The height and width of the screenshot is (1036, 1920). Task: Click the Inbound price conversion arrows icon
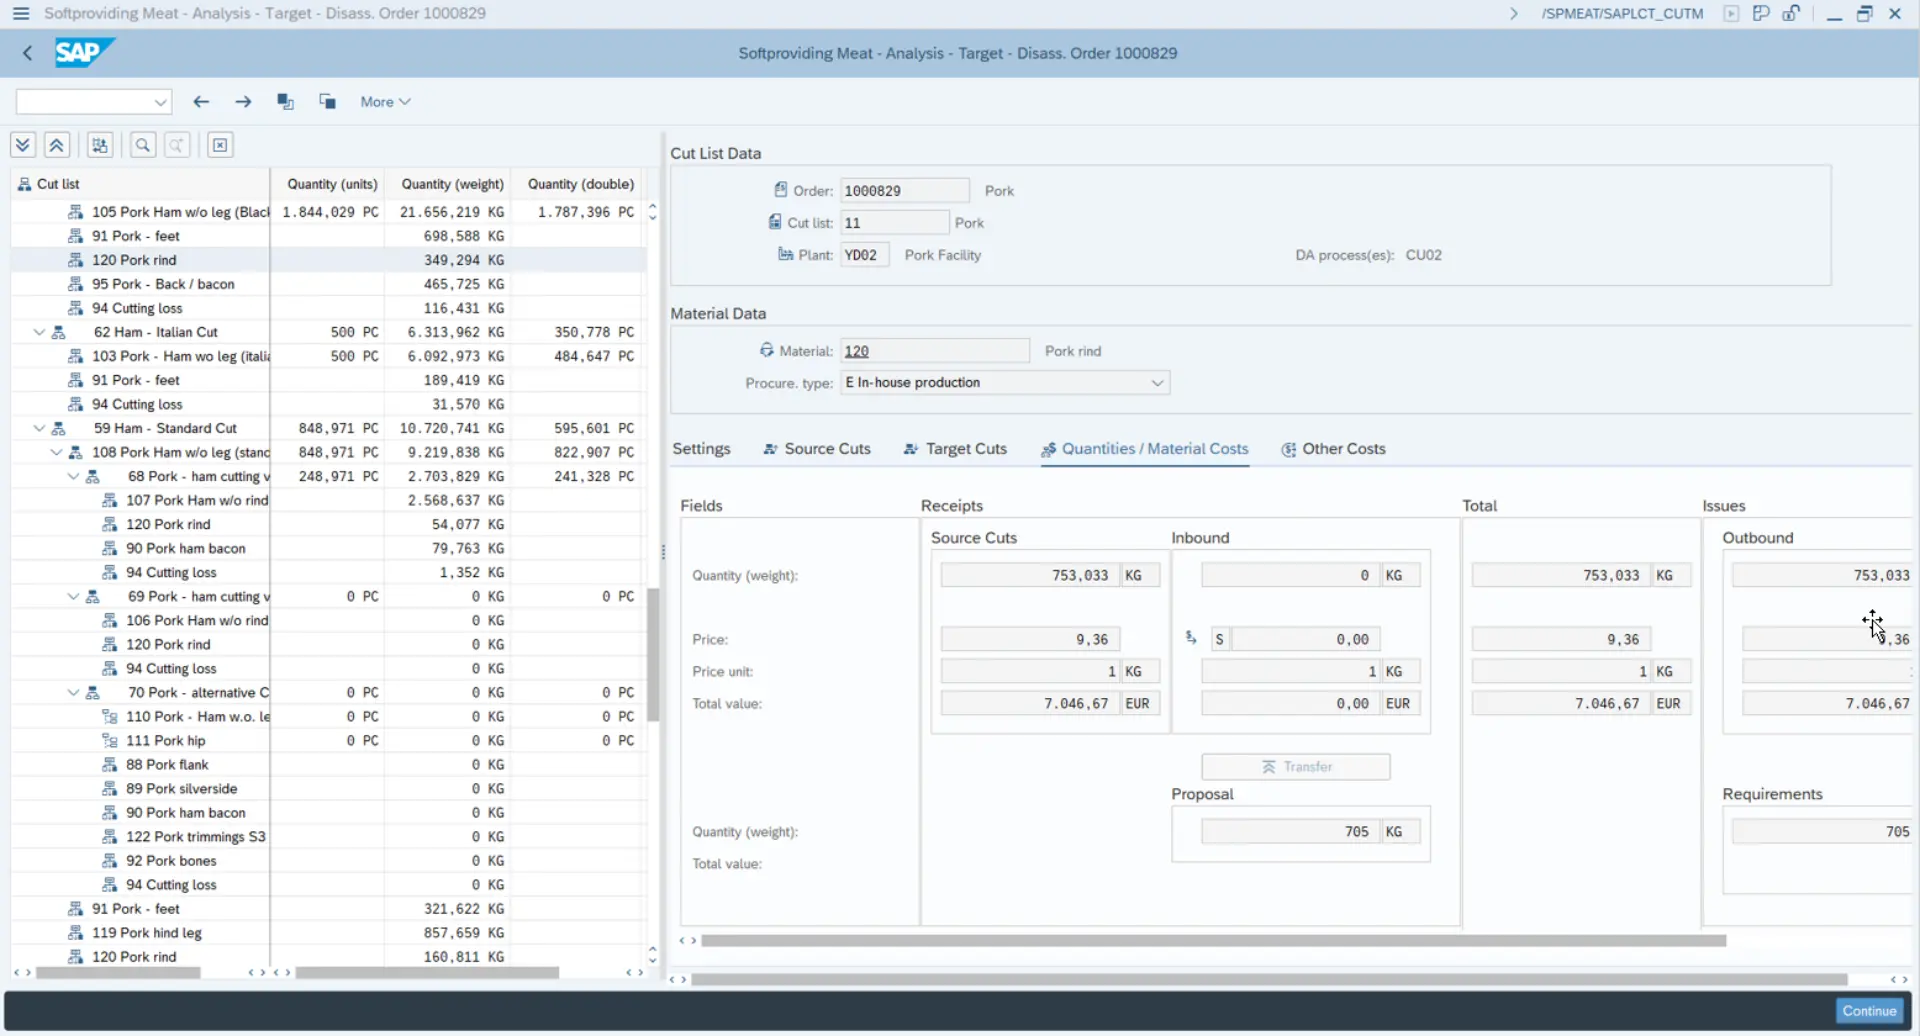pos(1191,637)
